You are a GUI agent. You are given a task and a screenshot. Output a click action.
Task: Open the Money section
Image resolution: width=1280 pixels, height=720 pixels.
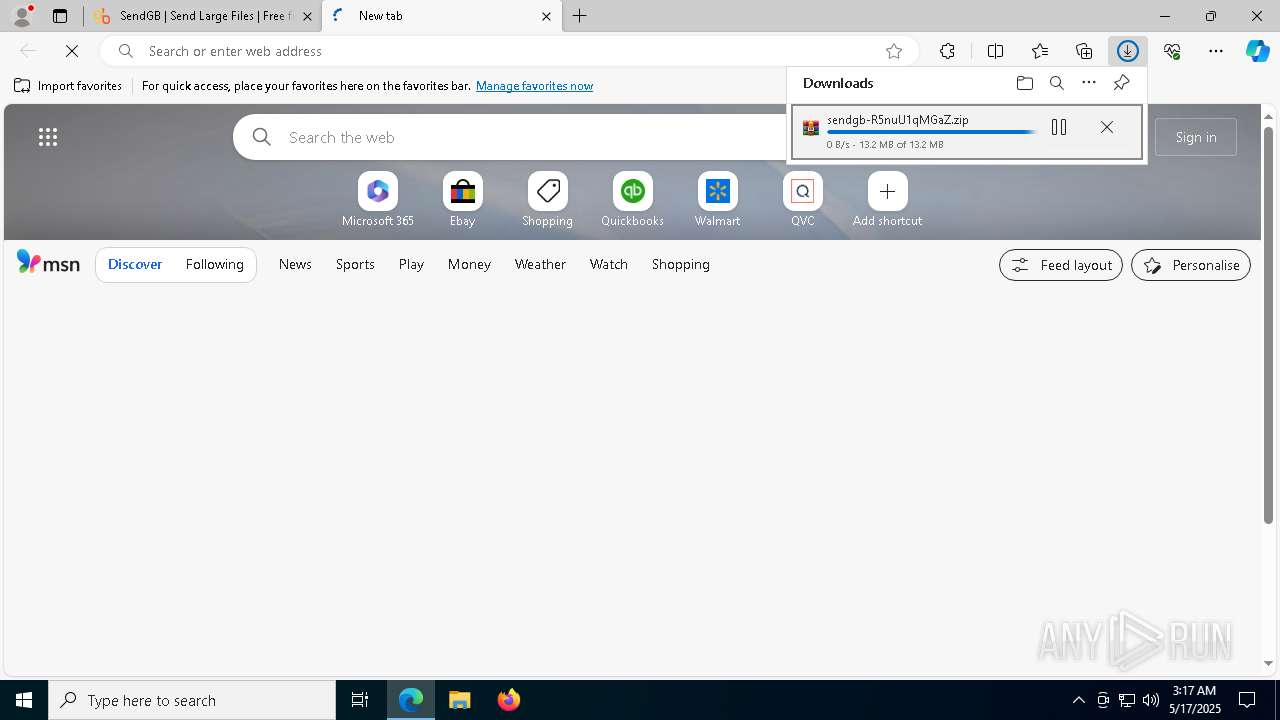tap(469, 264)
